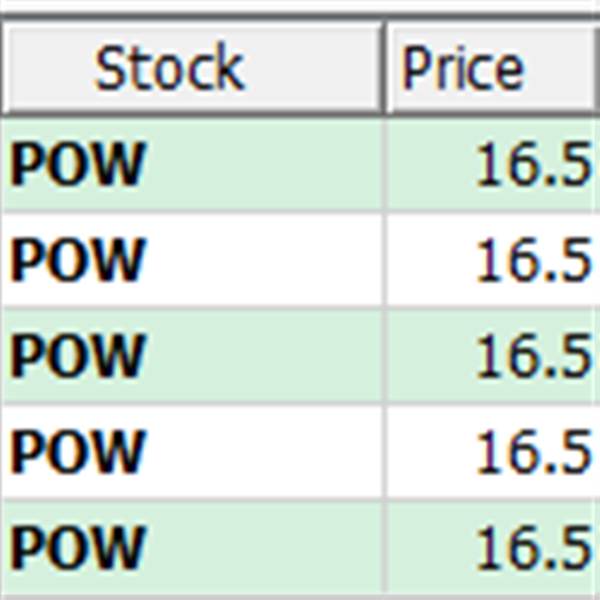Select the third POW stock cell
600x600 pixels.
[x=191, y=356]
